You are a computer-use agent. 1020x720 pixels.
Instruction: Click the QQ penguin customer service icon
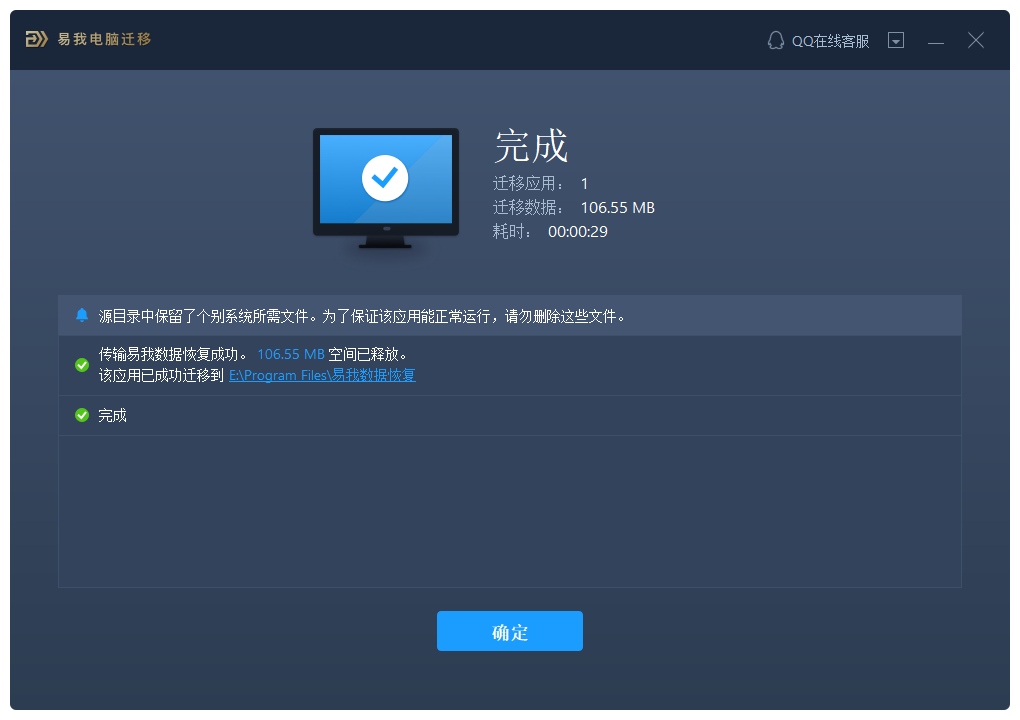775,40
